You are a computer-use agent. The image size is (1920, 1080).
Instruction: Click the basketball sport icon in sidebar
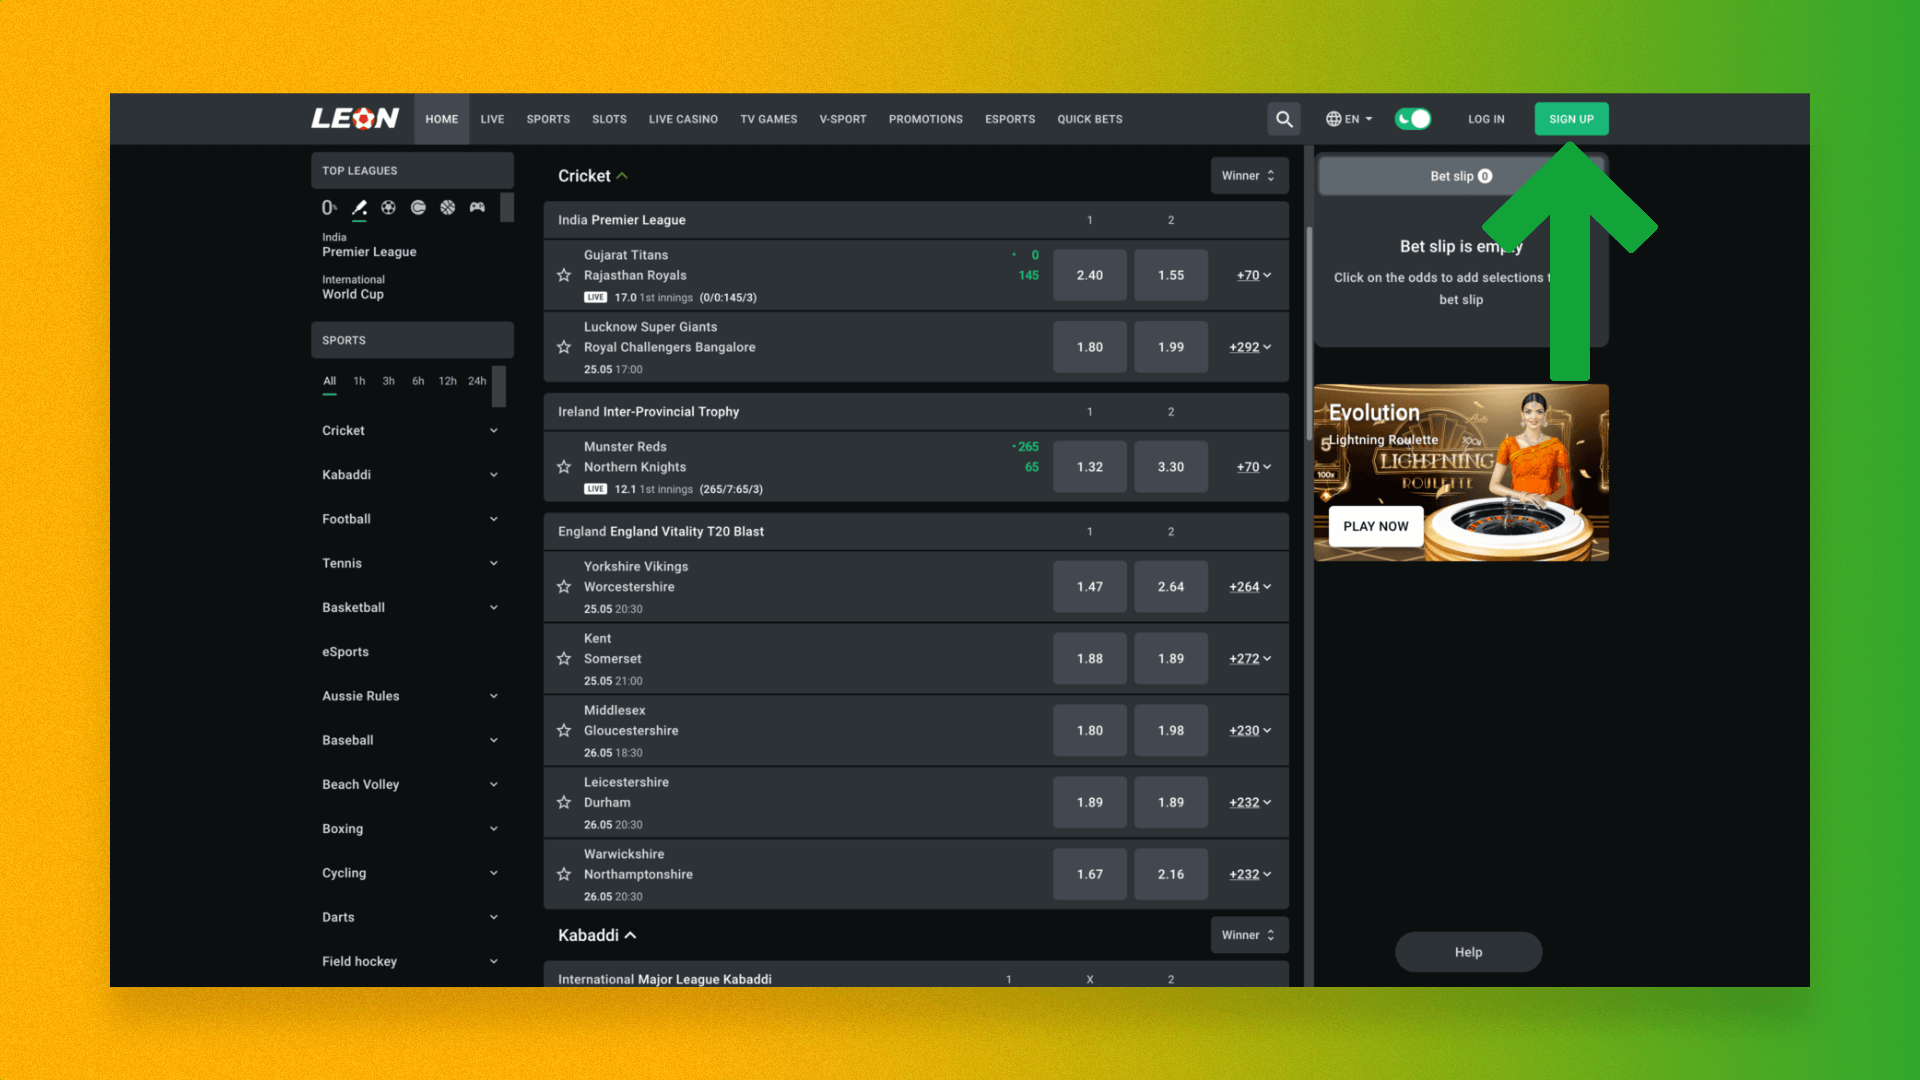[447, 207]
